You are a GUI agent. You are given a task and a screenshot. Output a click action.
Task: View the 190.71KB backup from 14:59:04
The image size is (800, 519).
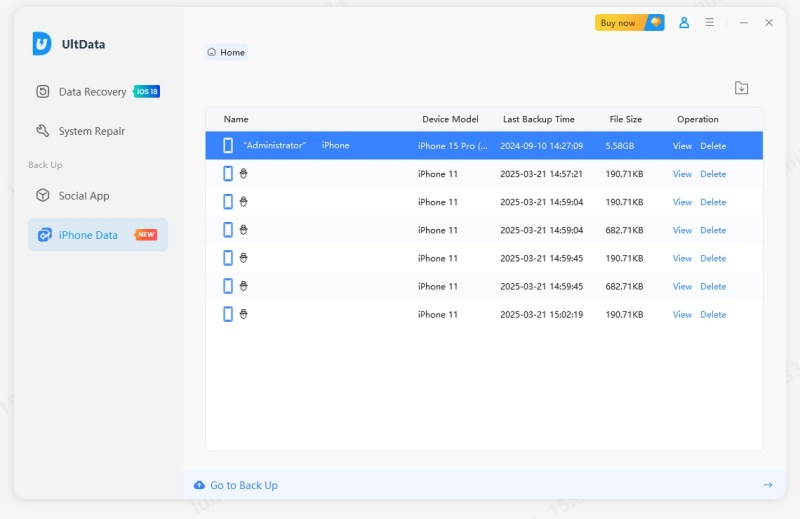point(682,202)
